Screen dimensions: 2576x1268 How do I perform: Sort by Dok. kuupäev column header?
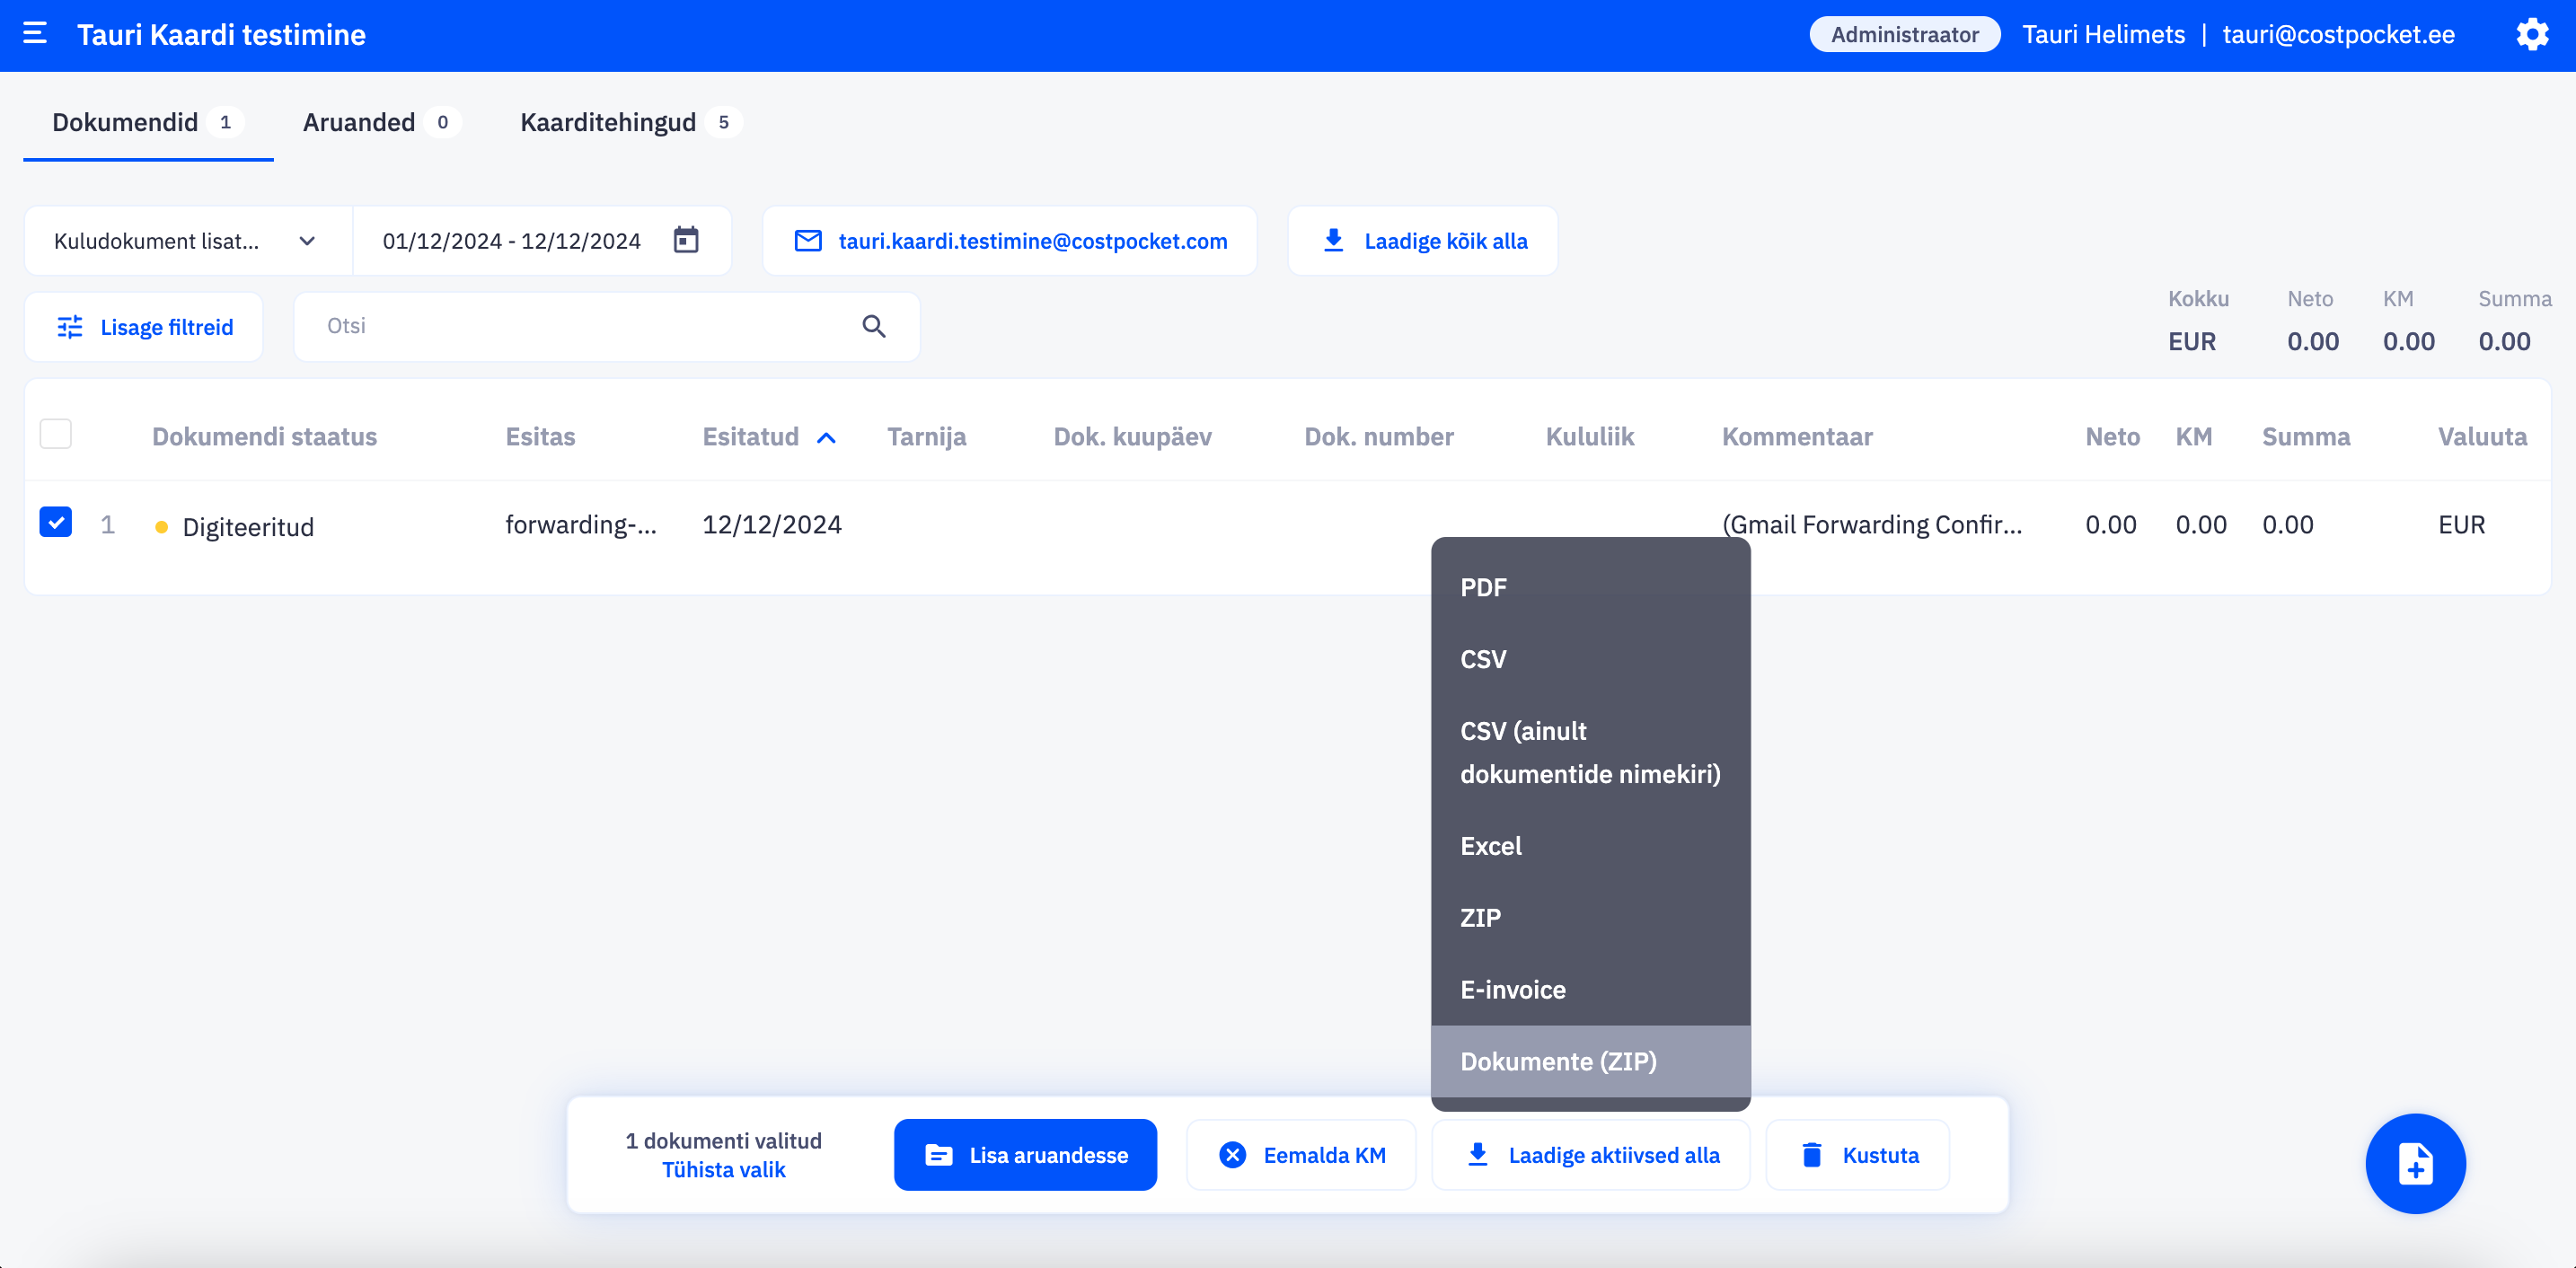[1132, 437]
